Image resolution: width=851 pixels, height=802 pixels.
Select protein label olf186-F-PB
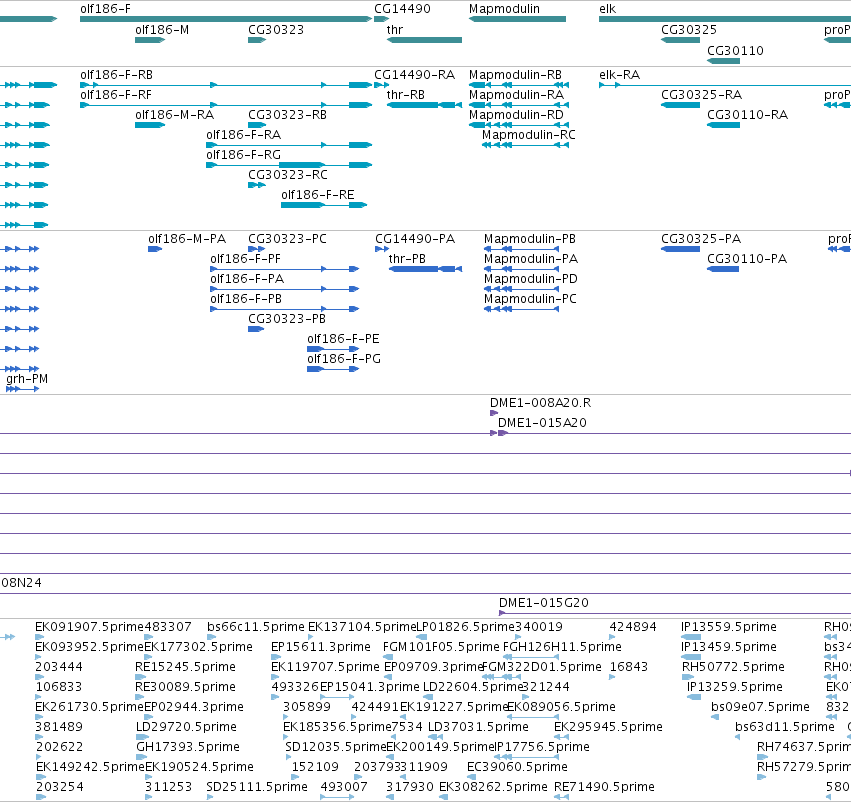[x=246, y=300]
